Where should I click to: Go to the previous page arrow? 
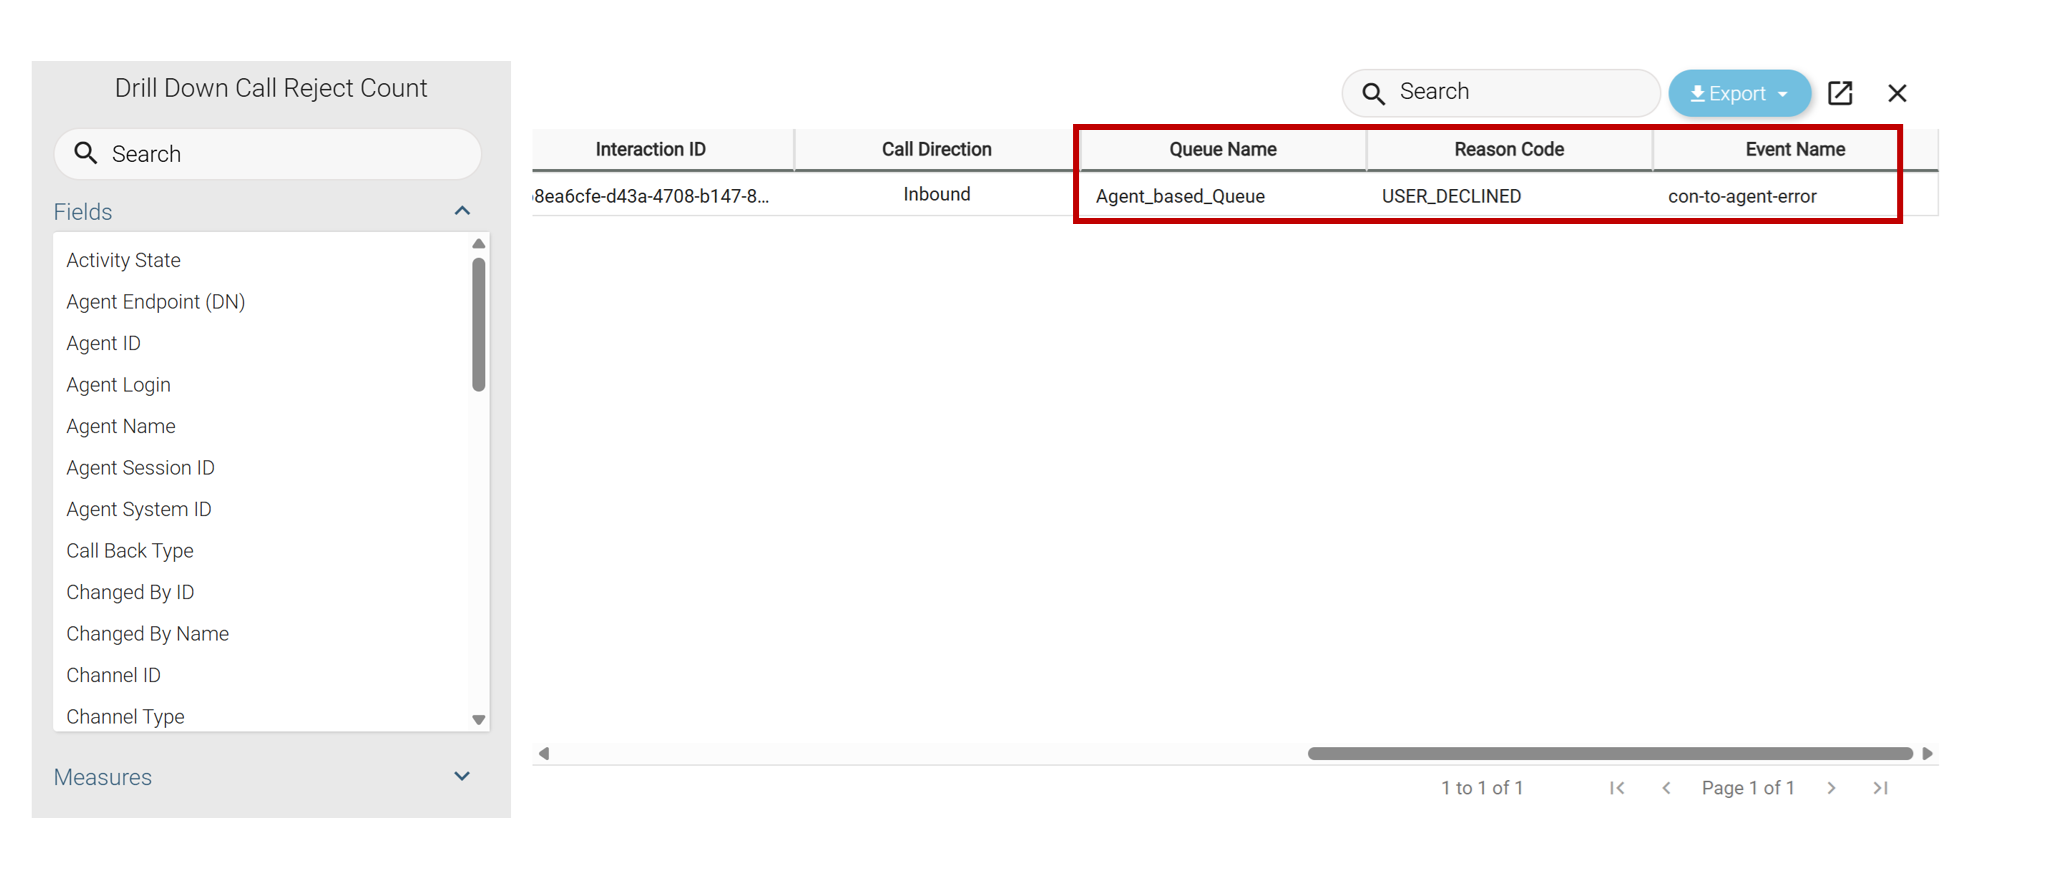(1666, 788)
